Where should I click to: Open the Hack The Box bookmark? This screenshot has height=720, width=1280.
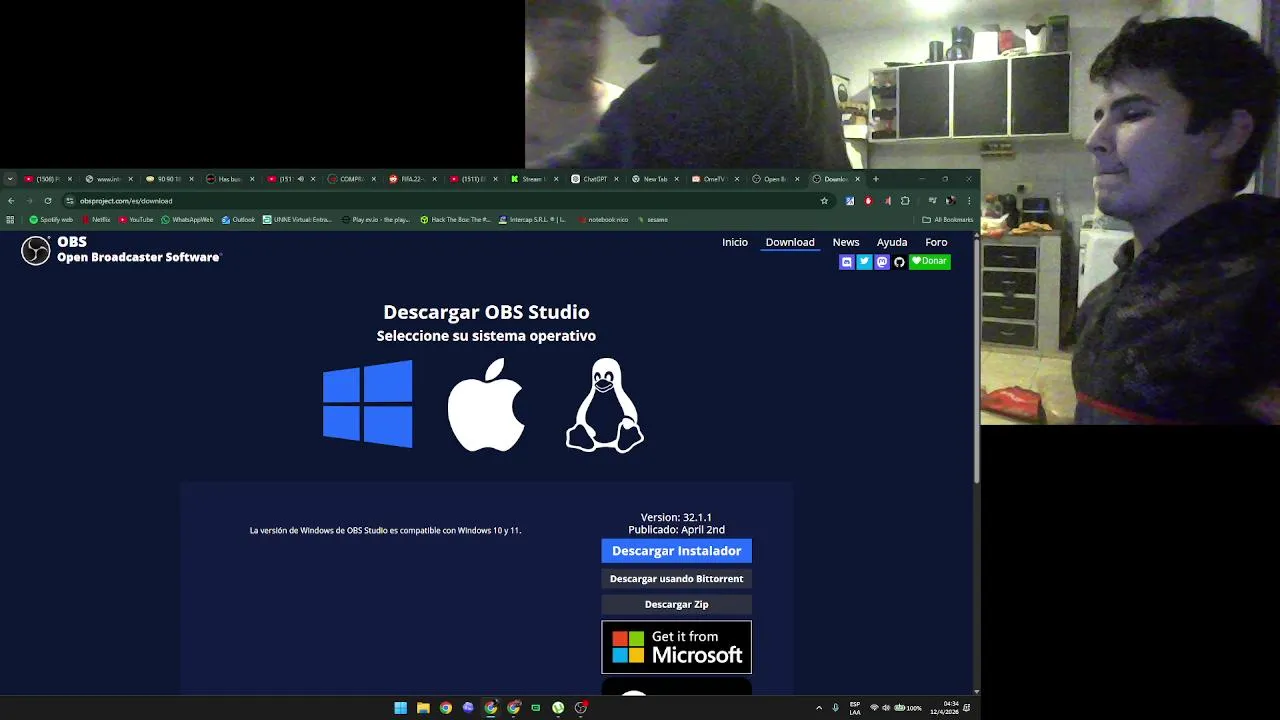[x=455, y=220]
